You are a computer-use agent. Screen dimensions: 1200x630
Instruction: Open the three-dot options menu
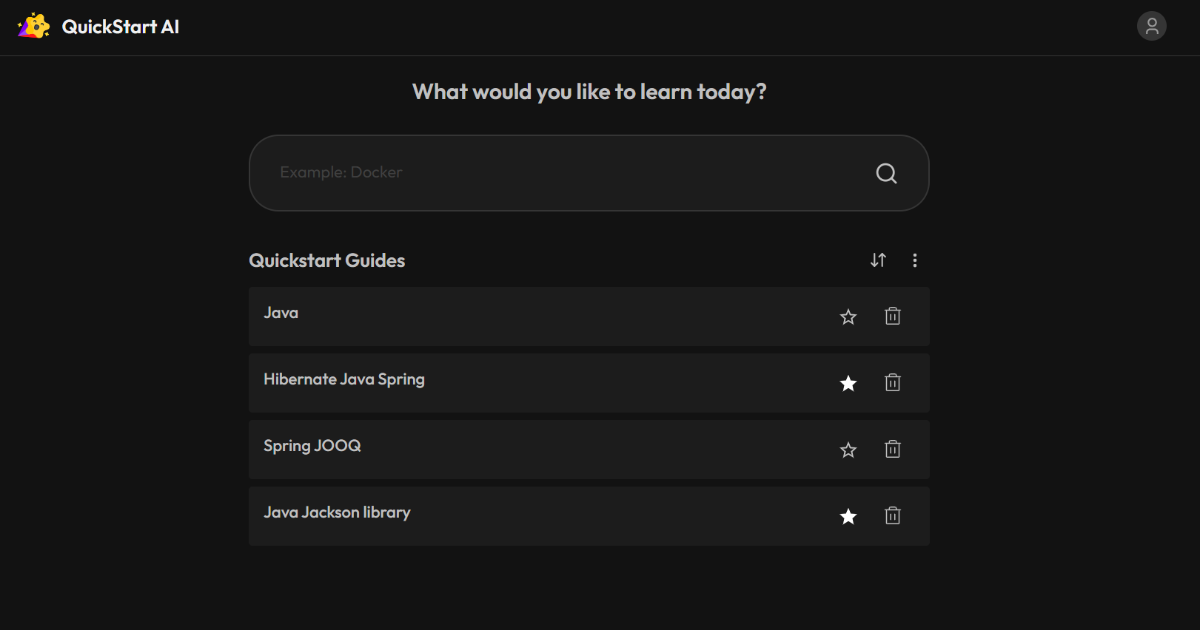pos(915,260)
